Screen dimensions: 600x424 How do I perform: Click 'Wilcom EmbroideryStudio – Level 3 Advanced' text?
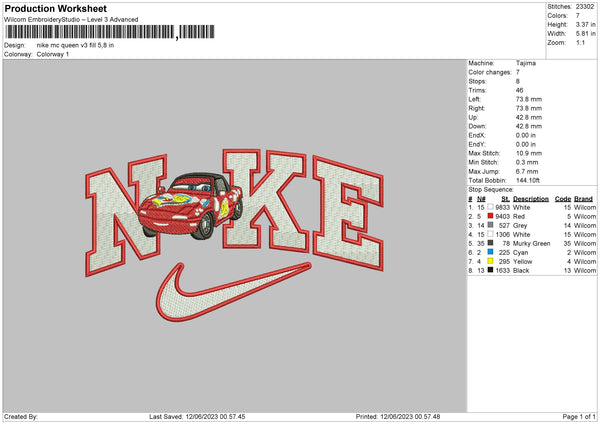tap(71, 20)
